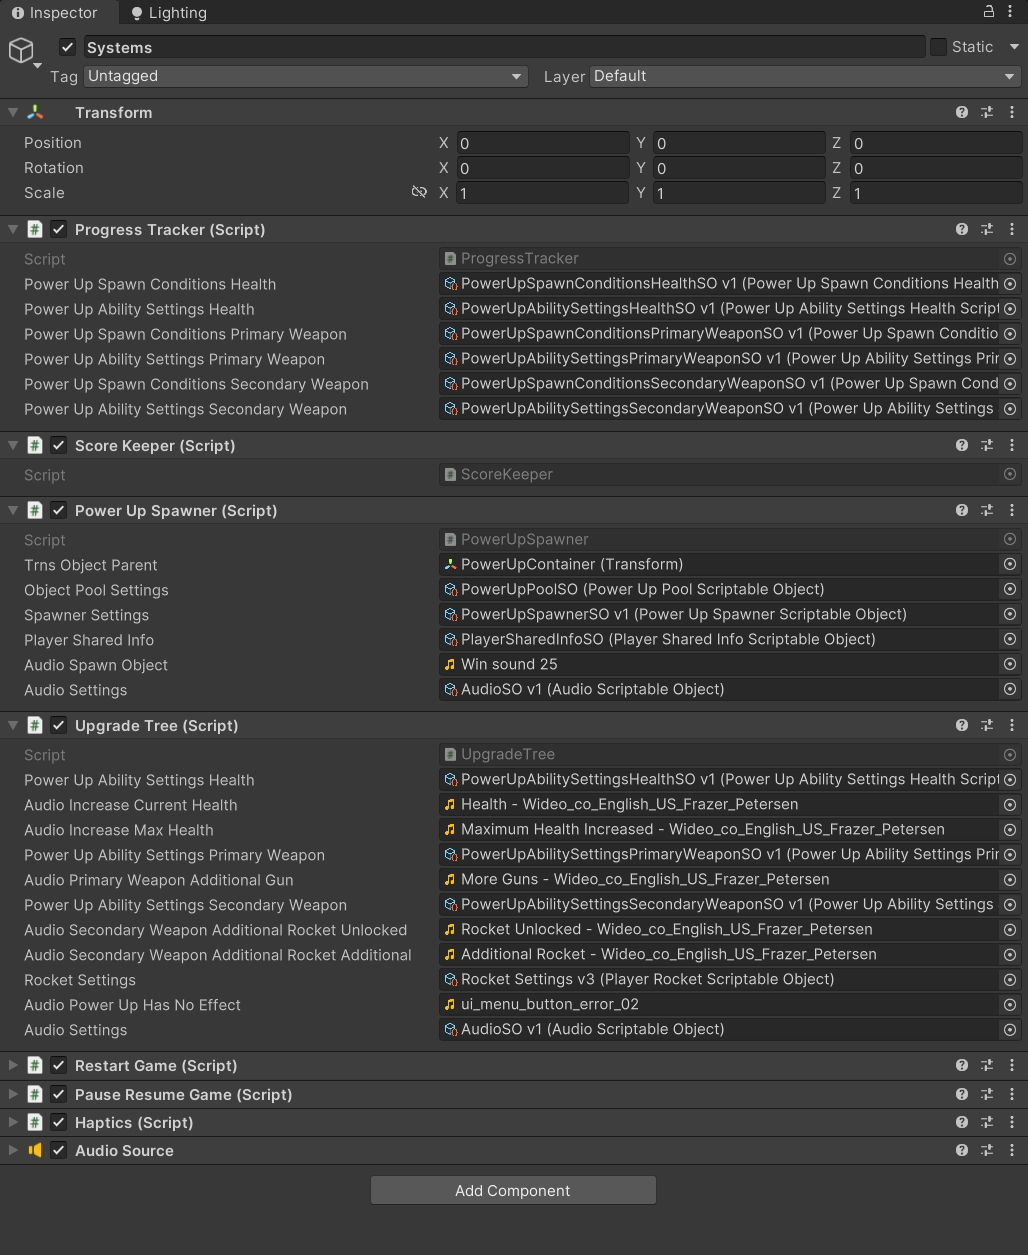Switch to the Lighting tab
The width and height of the screenshot is (1028, 1255).
tap(168, 13)
